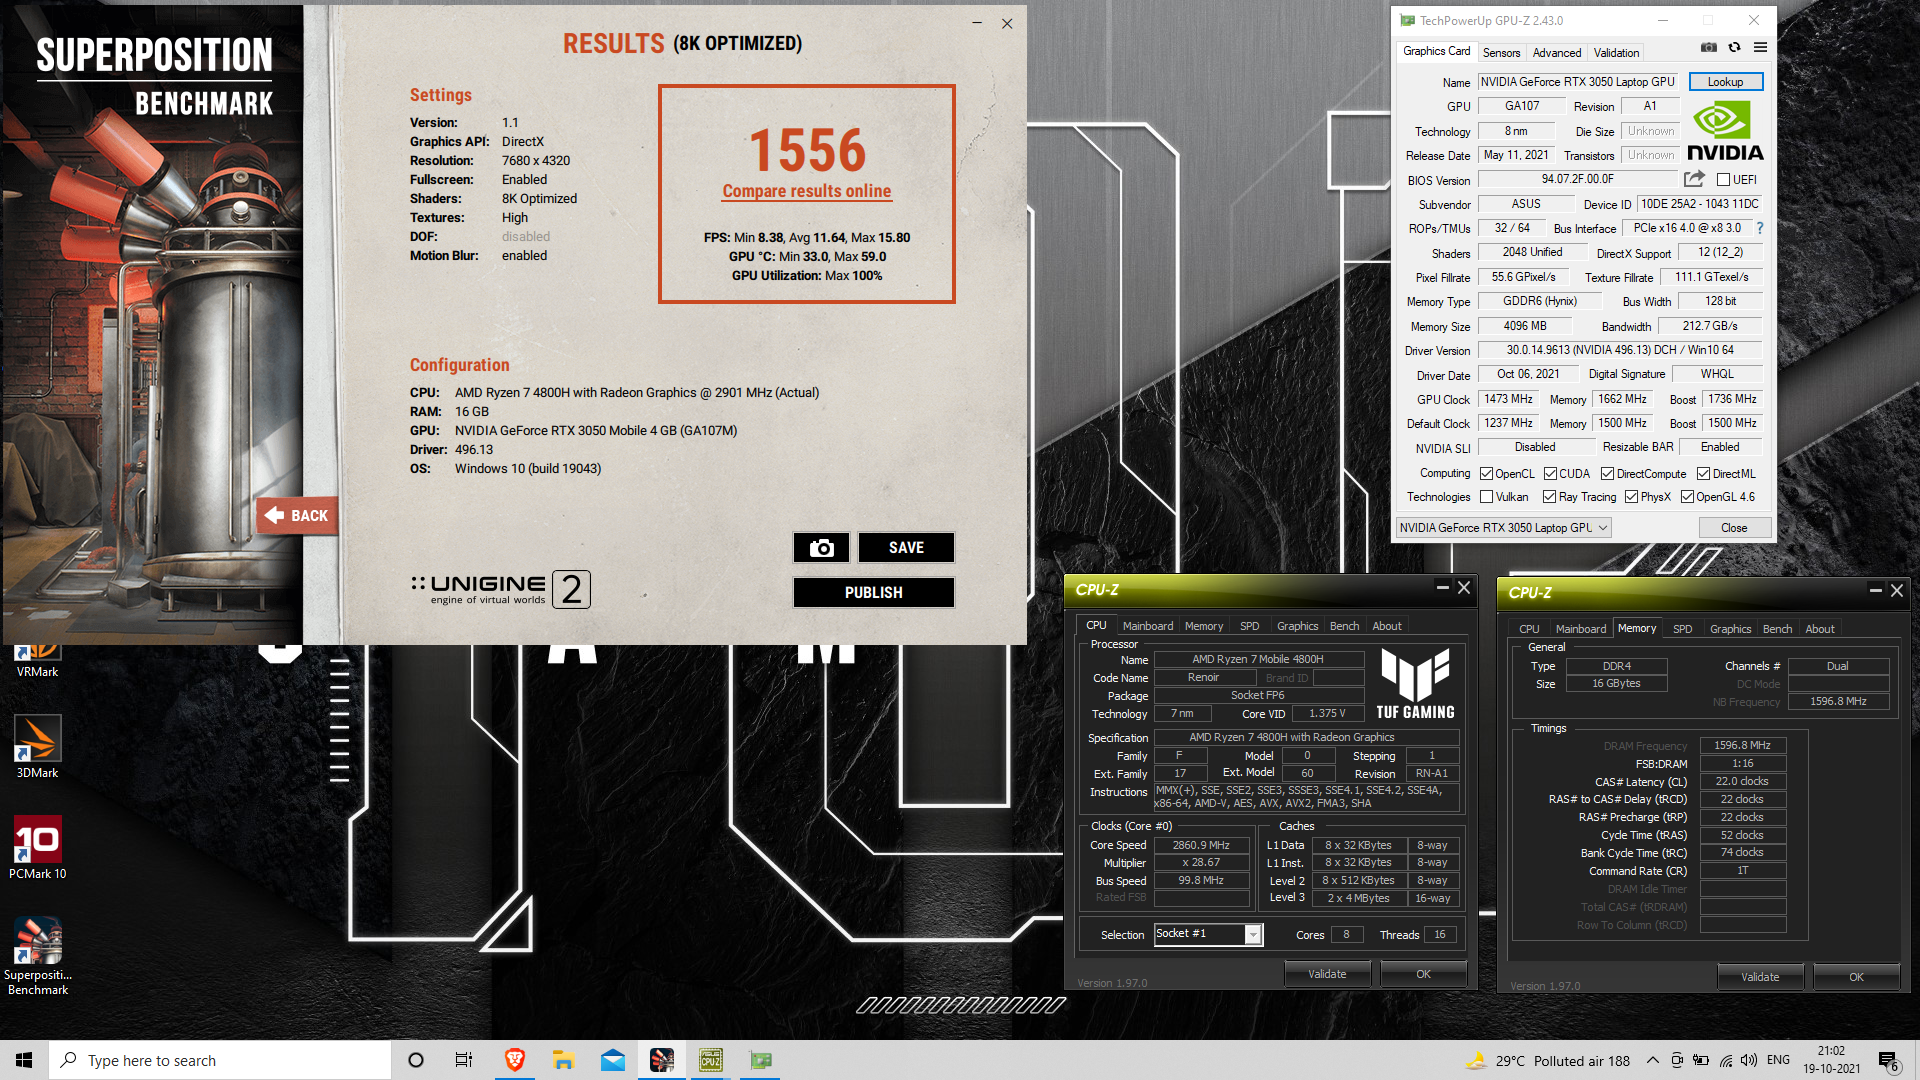Show hidden system tray icons chevron

point(1652,1060)
